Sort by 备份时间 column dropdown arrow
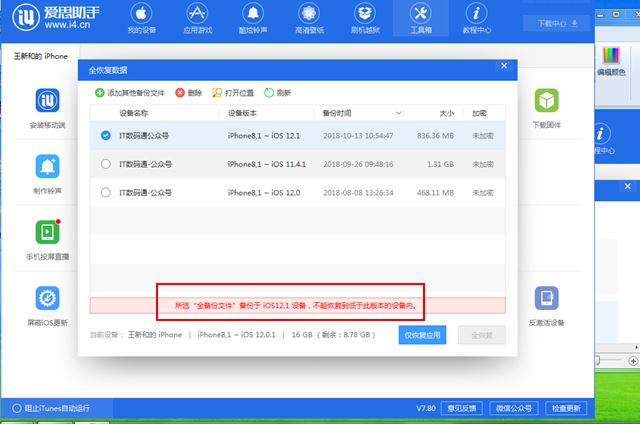The image size is (640, 424). (398, 113)
